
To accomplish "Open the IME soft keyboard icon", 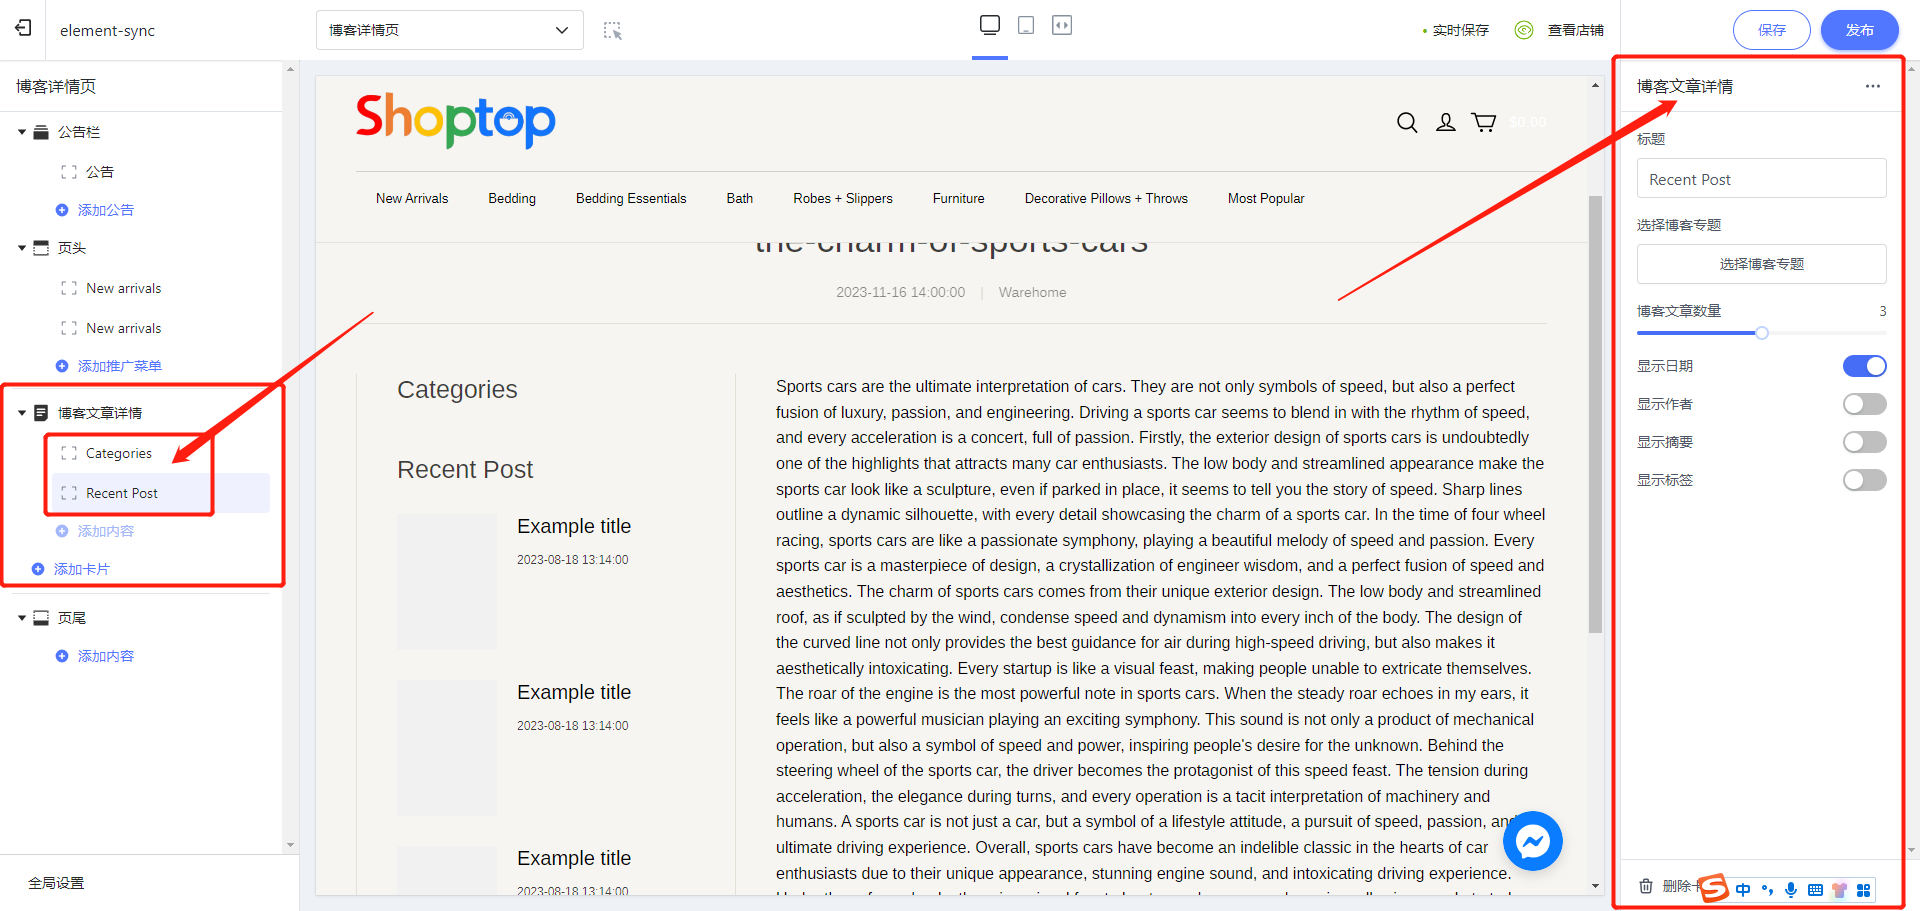I will [x=1815, y=890].
